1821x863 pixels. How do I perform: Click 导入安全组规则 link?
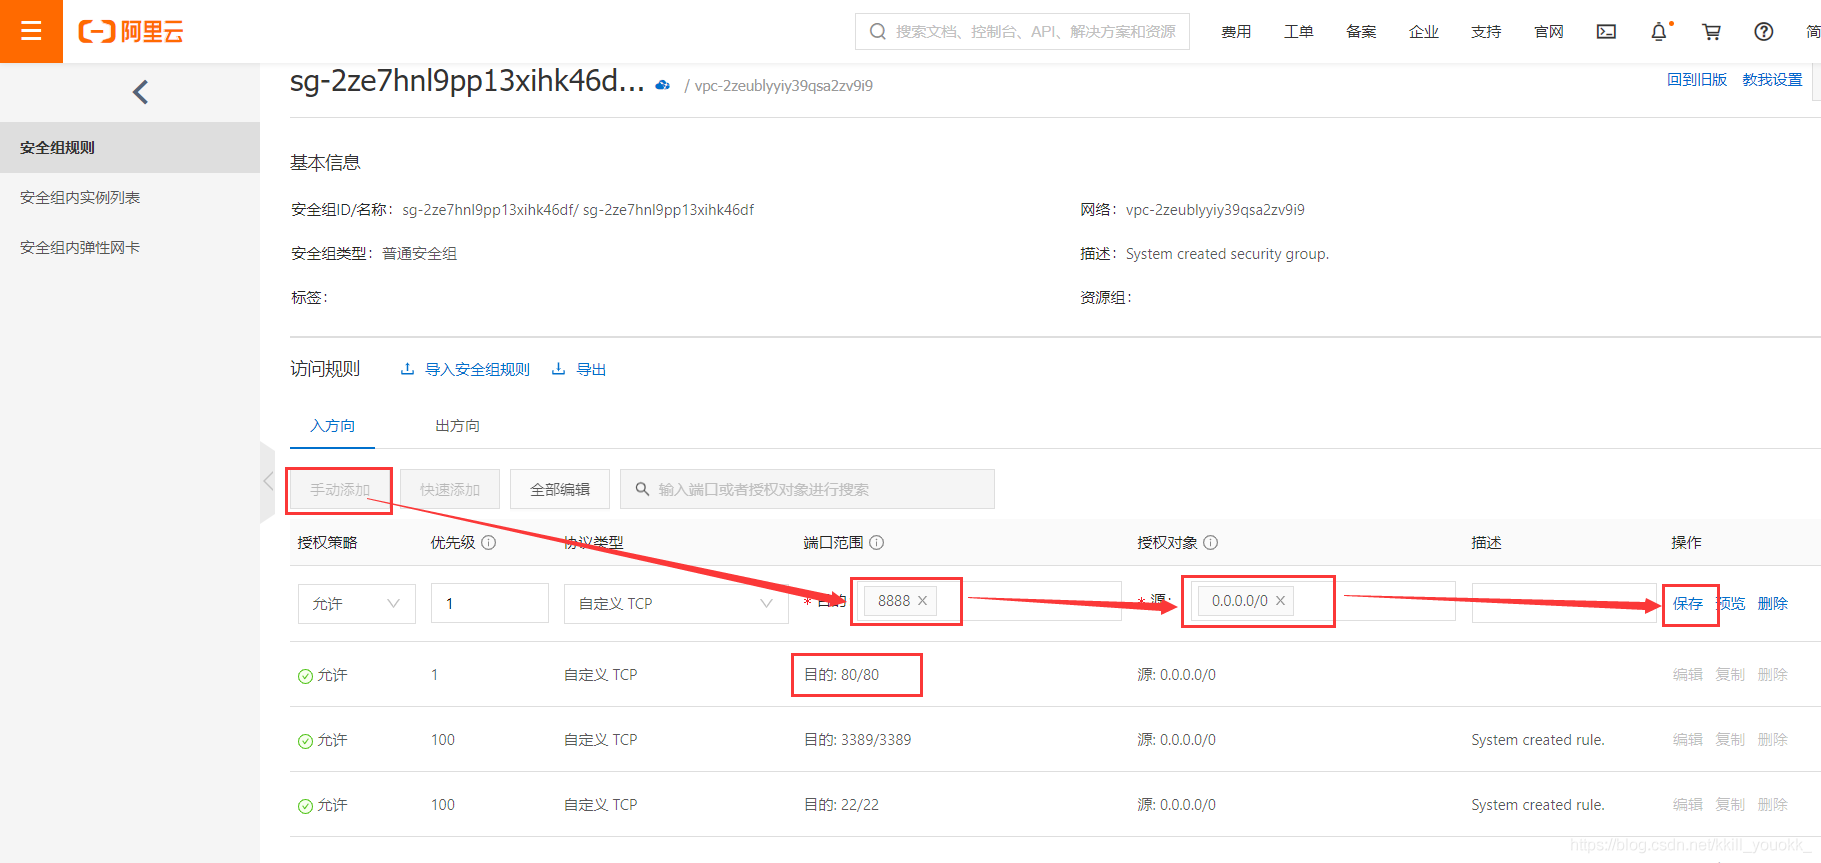coord(466,369)
